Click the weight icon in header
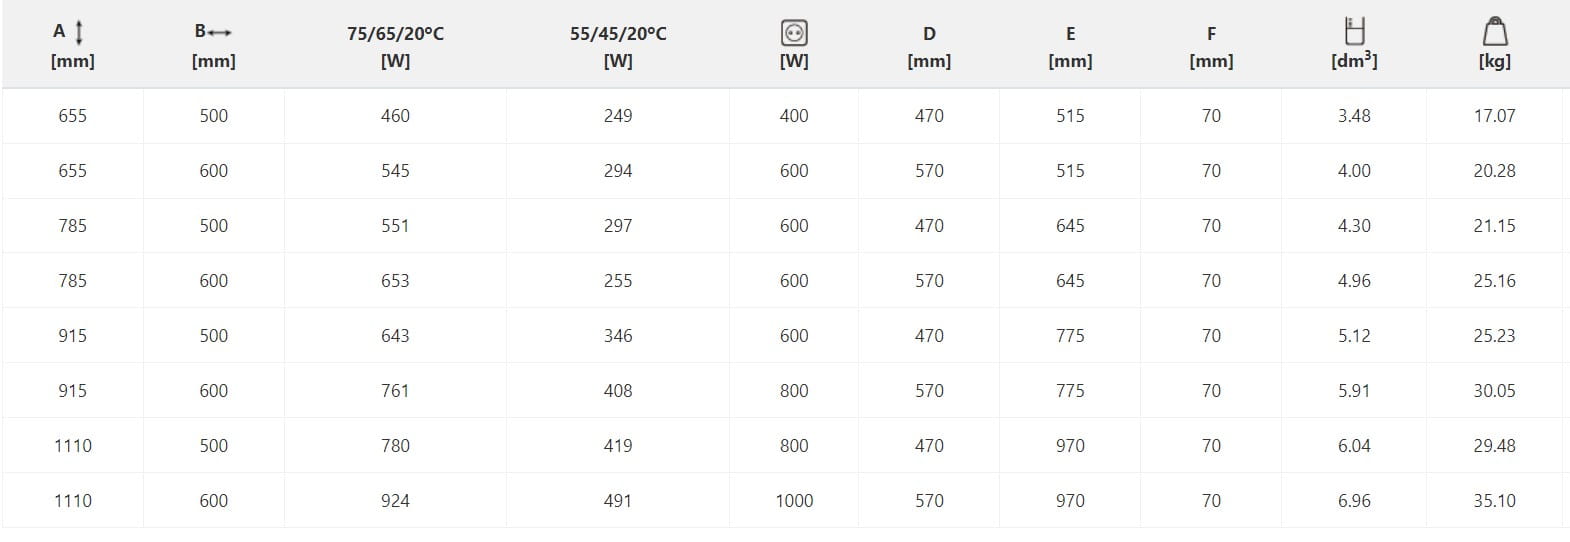Screen dimensions: 1570x542 pyautogui.click(x=1494, y=32)
